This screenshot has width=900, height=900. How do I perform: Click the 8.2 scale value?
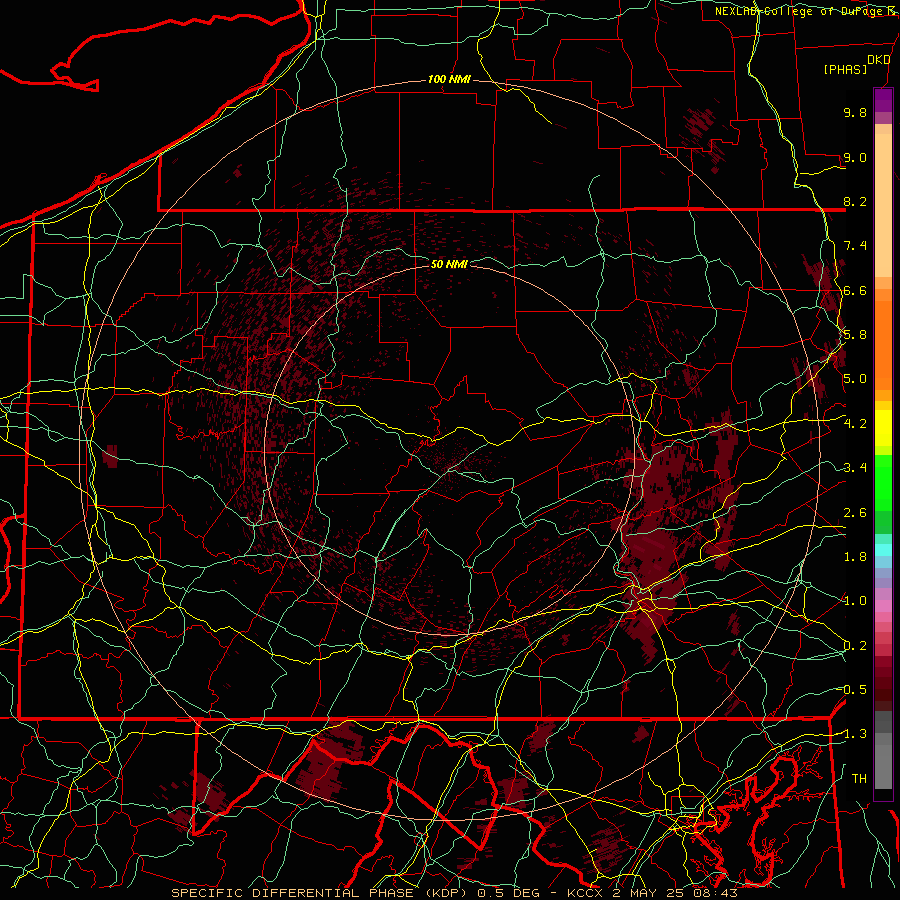click(x=855, y=201)
